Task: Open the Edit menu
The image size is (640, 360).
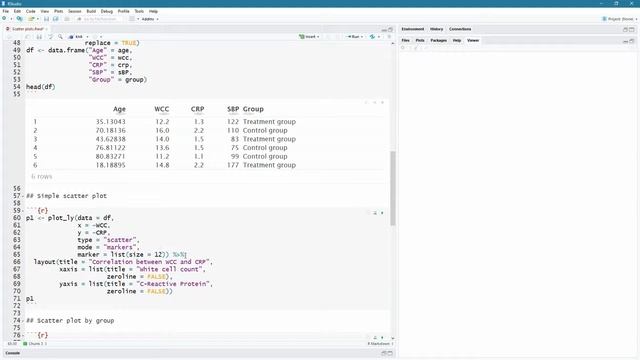Action: click(17, 11)
